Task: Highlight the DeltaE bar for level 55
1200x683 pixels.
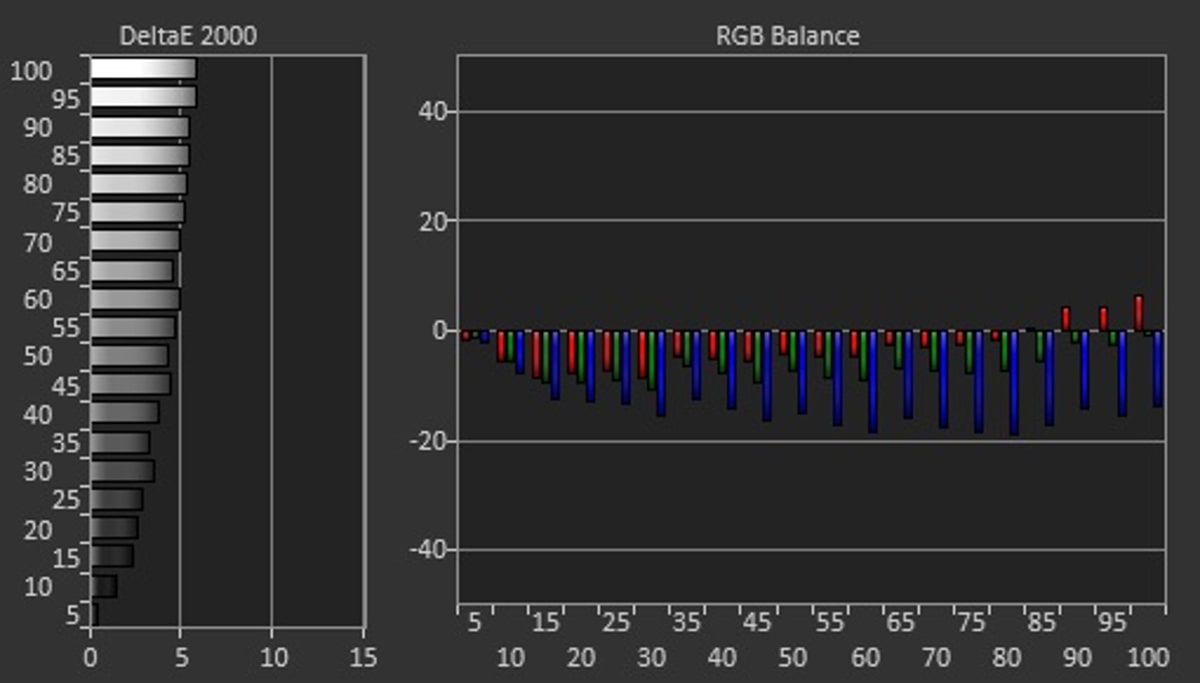Action: [x=133, y=327]
